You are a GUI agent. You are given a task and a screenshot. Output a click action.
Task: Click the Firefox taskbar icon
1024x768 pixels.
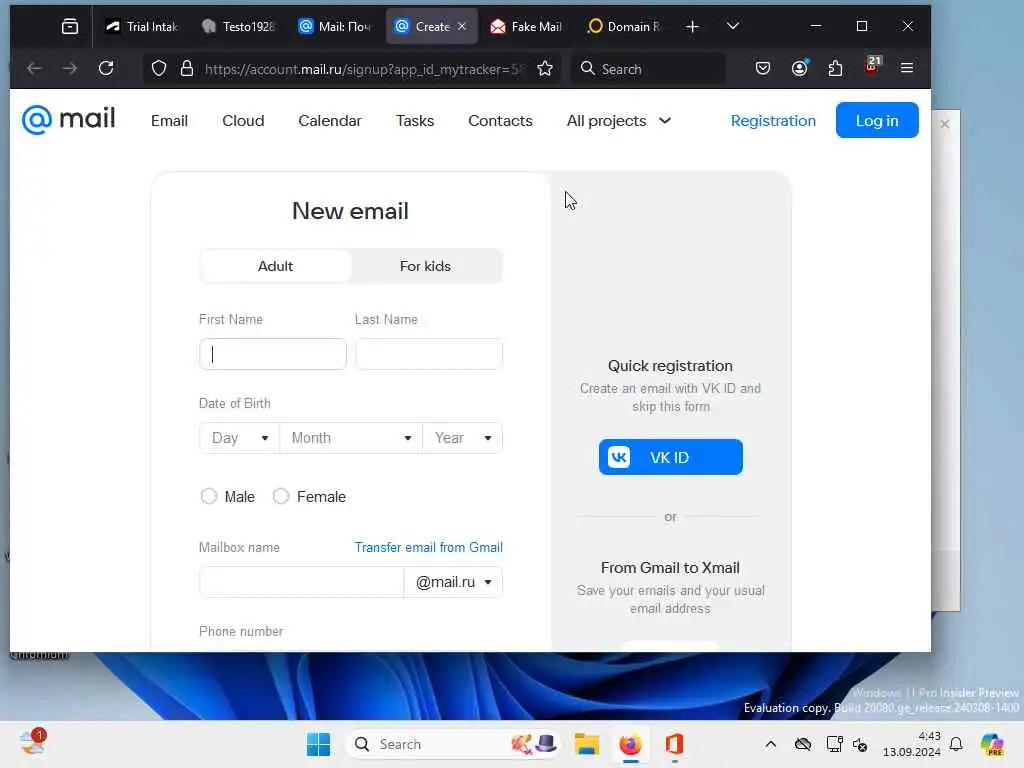tap(630, 744)
